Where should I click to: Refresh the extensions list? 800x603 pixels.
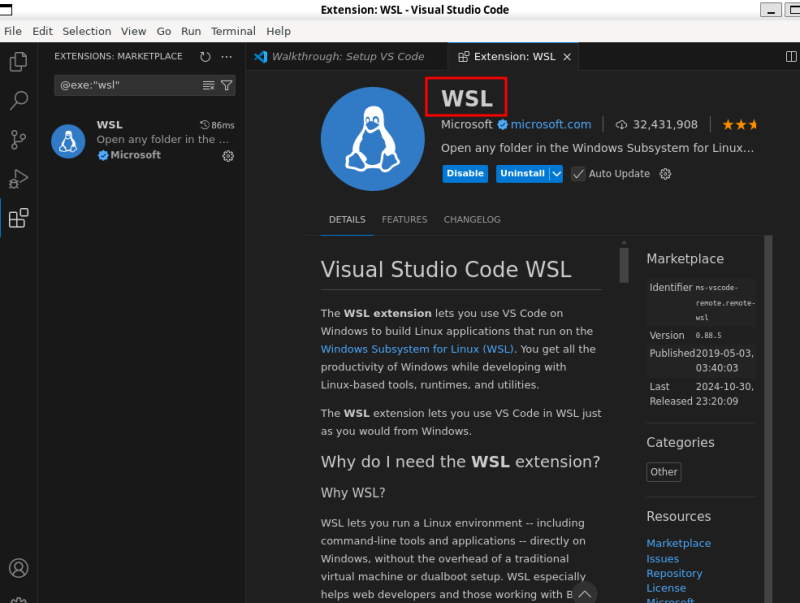pyautogui.click(x=203, y=57)
